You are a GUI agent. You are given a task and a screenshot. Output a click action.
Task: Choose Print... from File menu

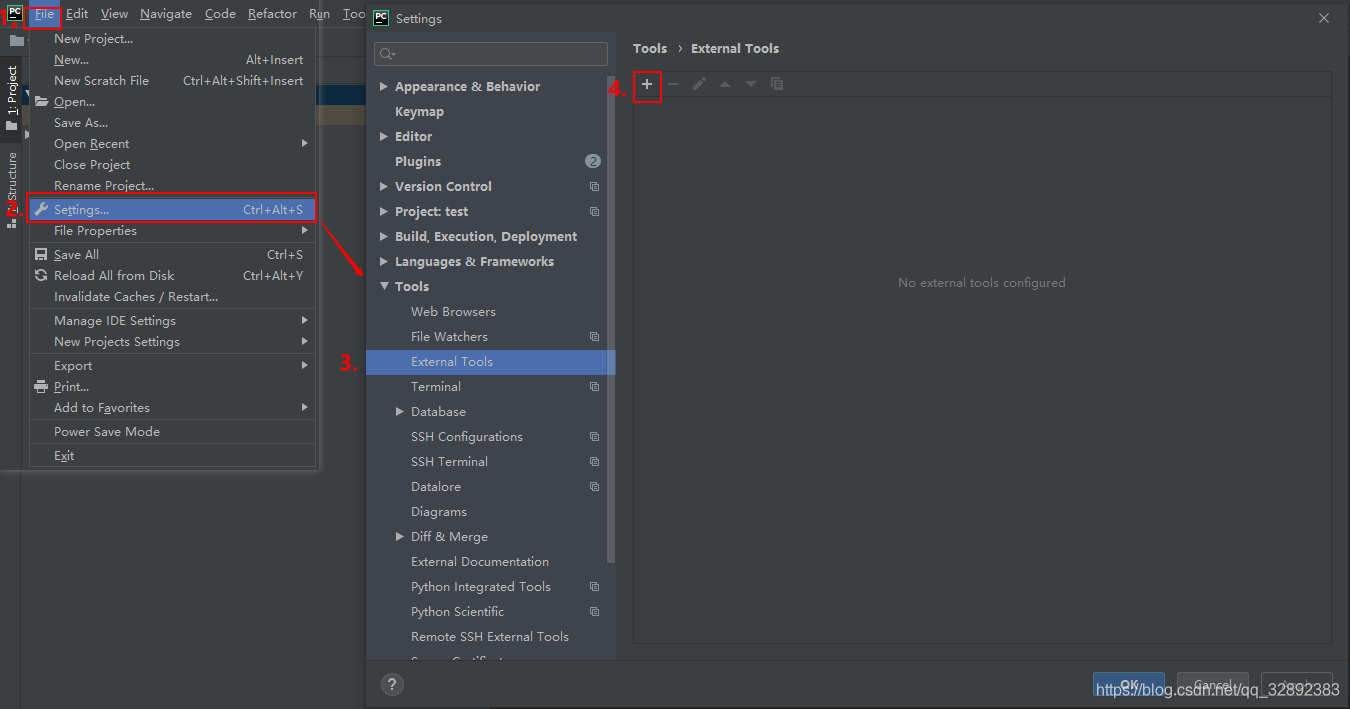pos(172,387)
